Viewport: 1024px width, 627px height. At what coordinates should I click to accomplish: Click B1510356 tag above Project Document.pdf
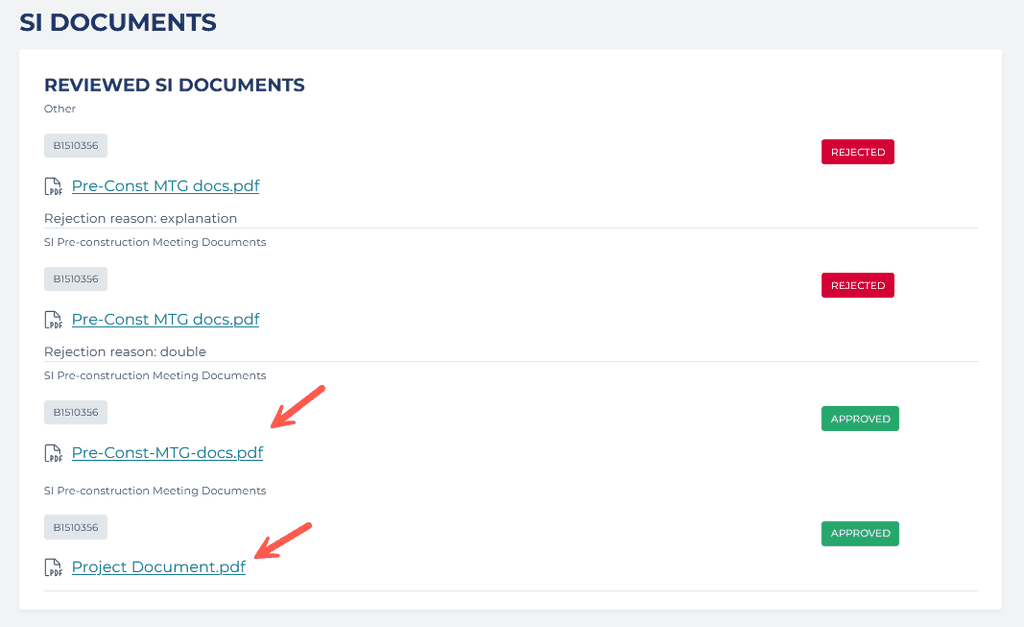pyautogui.click(x=76, y=528)
